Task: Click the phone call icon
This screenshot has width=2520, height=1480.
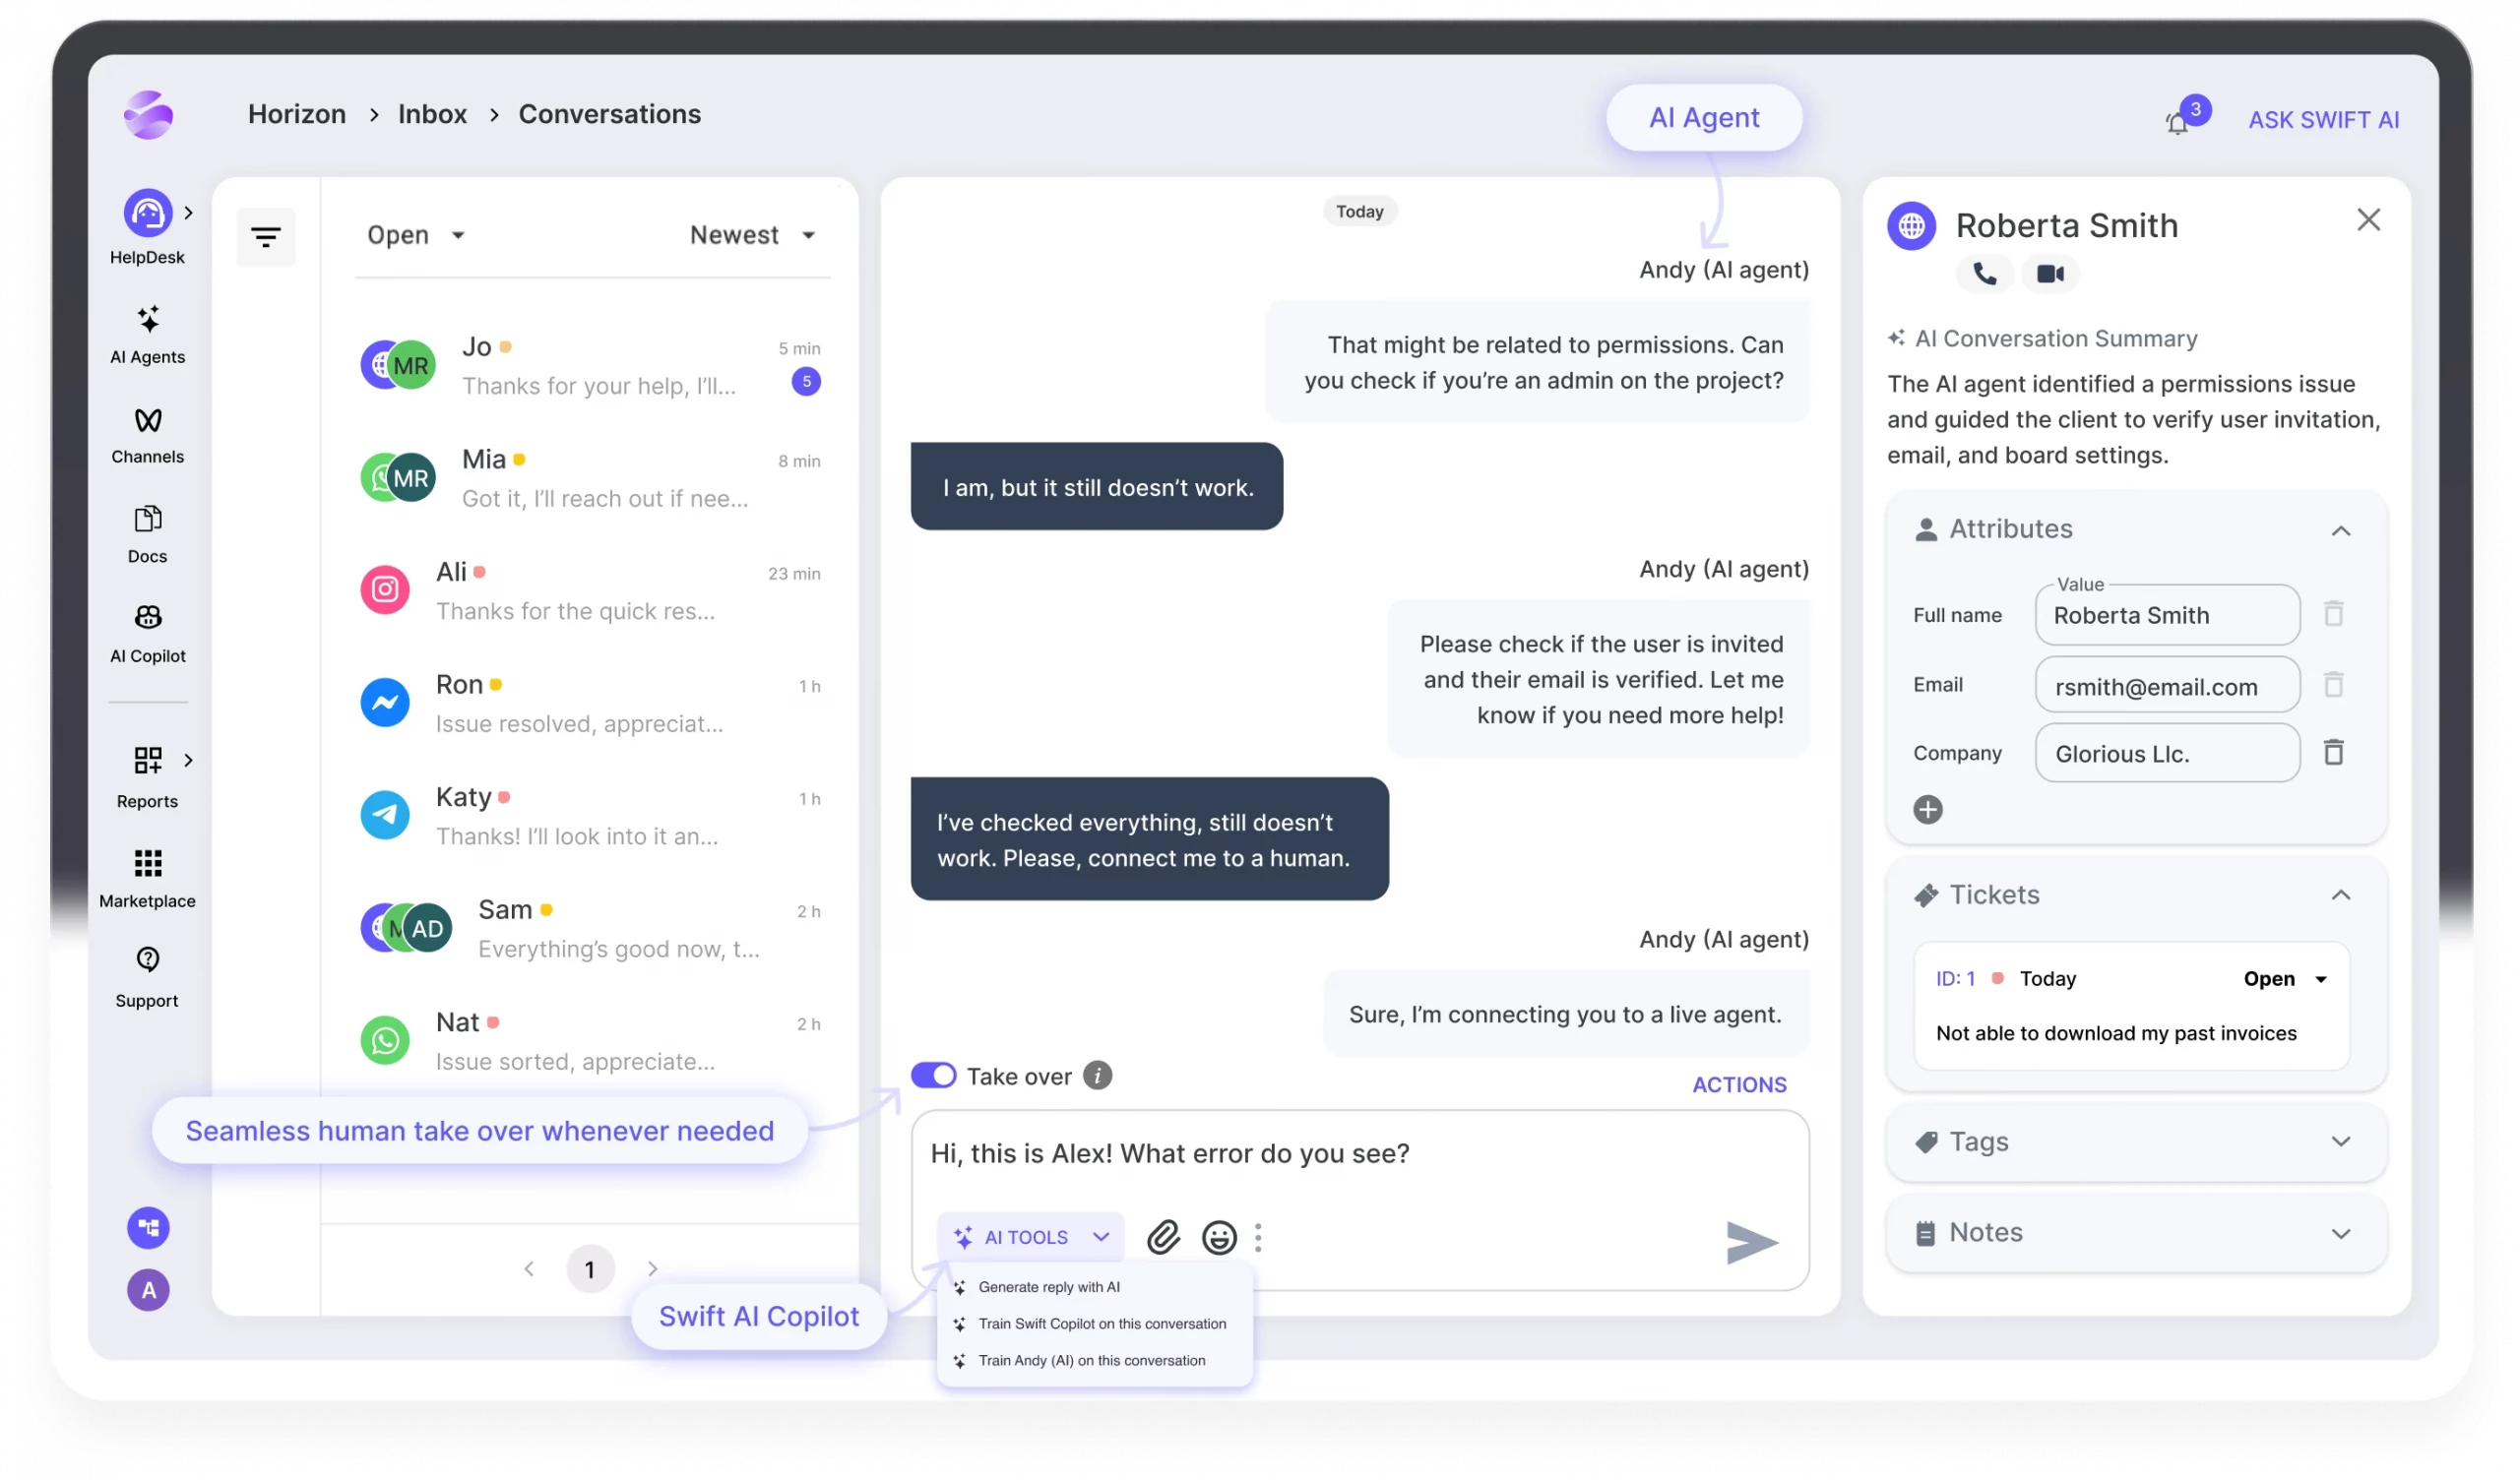Action: pyautogui.click(x=1984, y=273)
